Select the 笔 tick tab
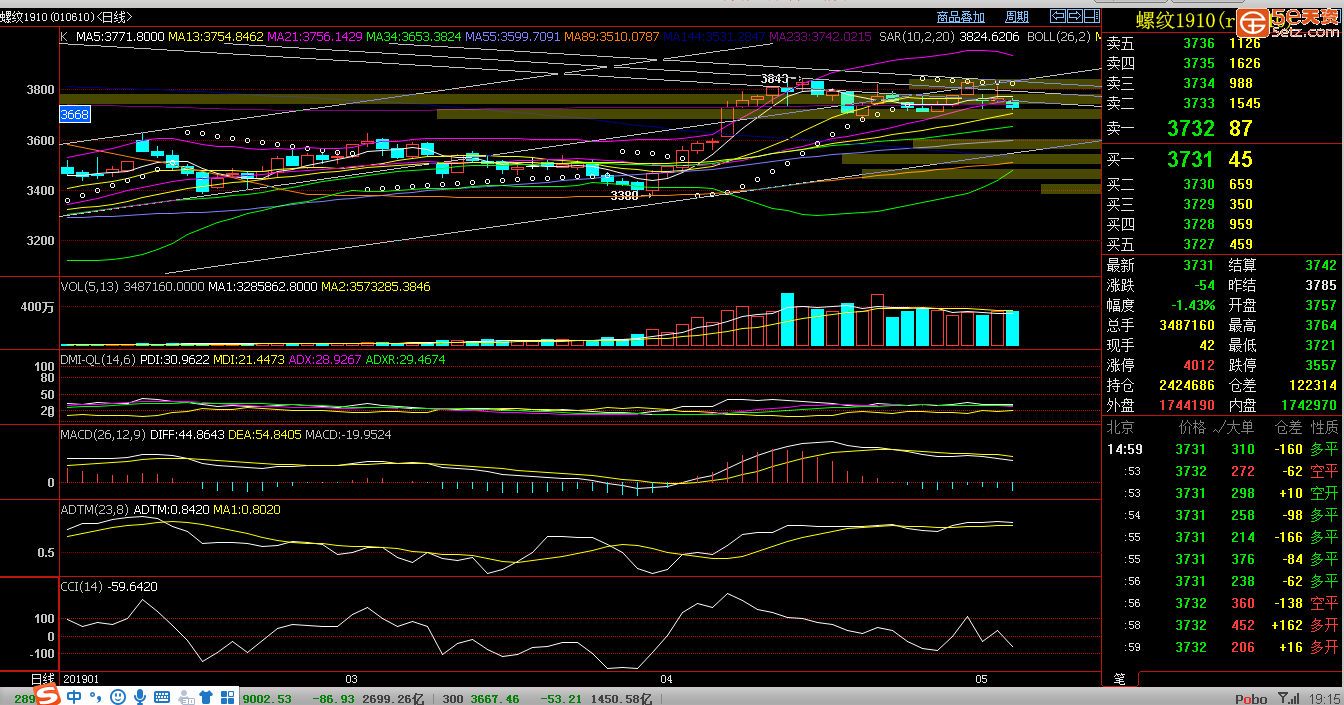This screenshot has height=705, width=1344. (x=1119, y=678)
